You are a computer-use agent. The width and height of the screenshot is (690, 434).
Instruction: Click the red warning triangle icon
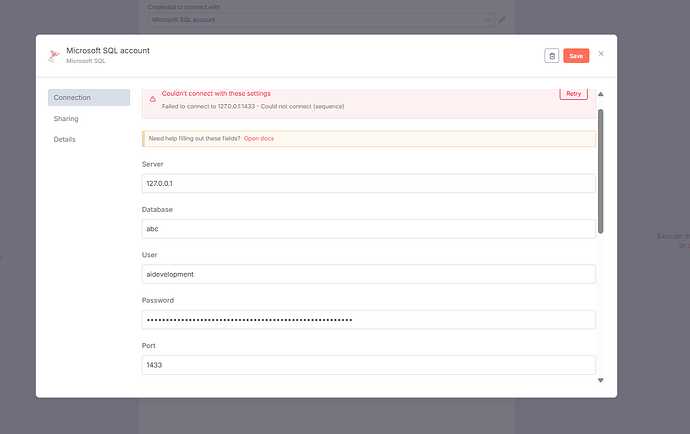tap(153, 99)
